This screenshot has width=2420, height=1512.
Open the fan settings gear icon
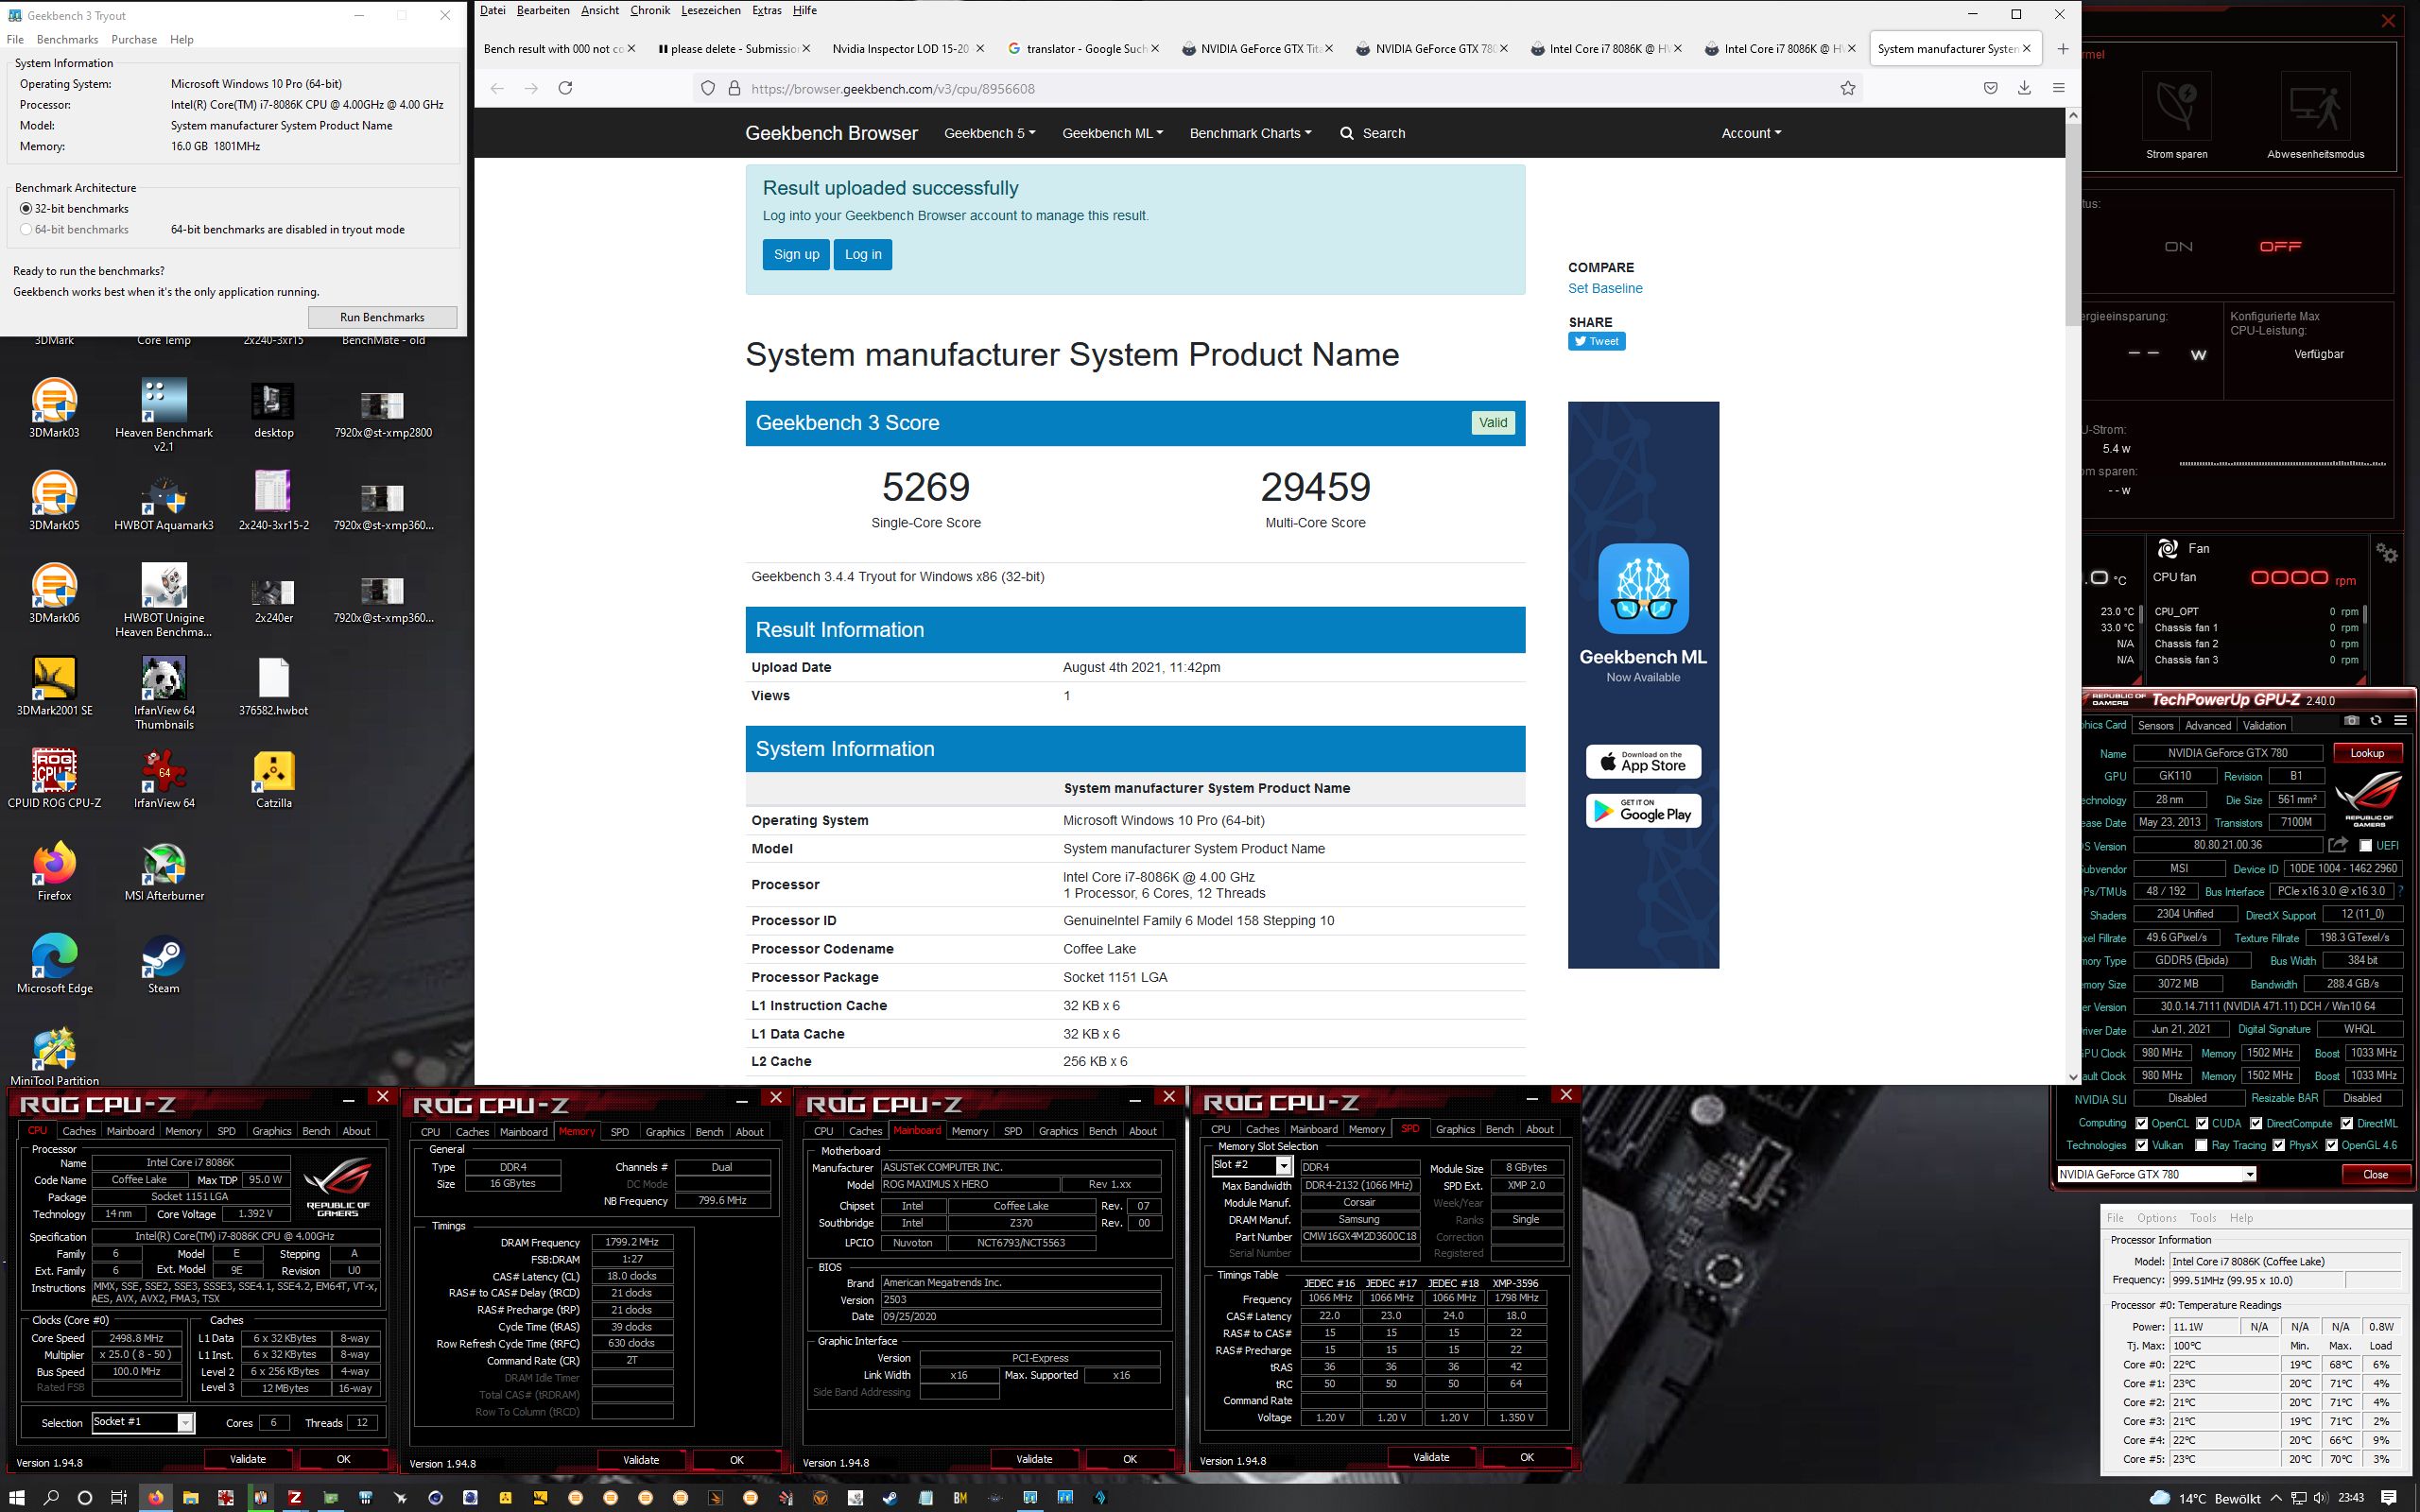[x=2387, y=553]
